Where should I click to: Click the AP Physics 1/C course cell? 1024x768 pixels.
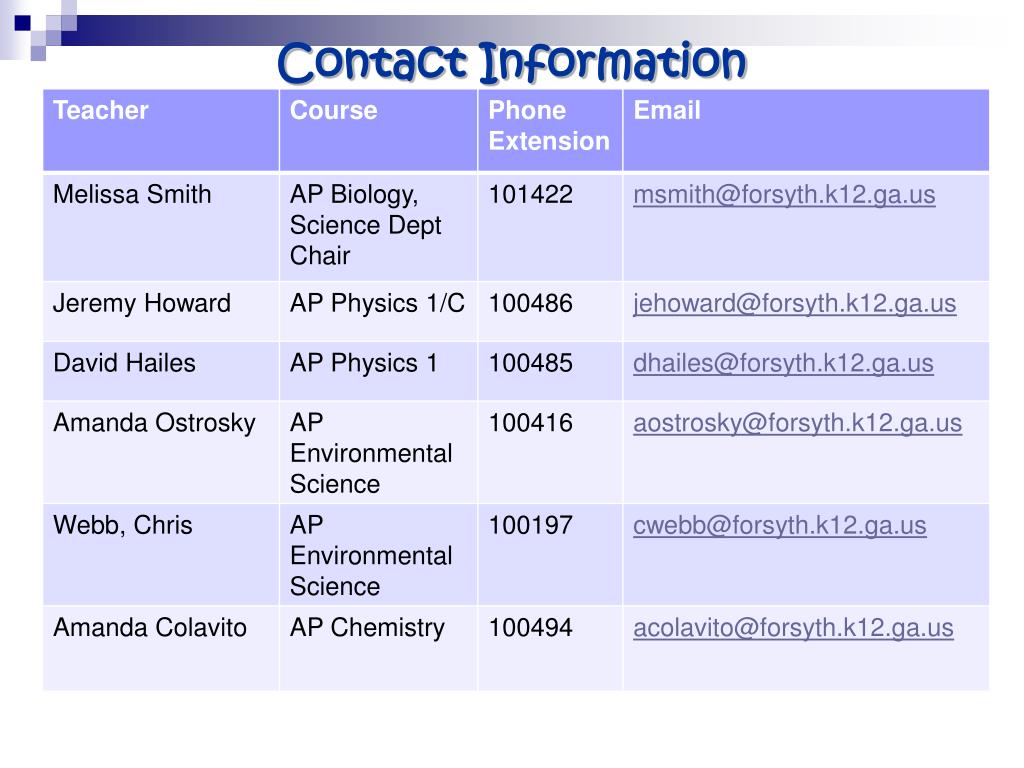[x=378, y=312]
